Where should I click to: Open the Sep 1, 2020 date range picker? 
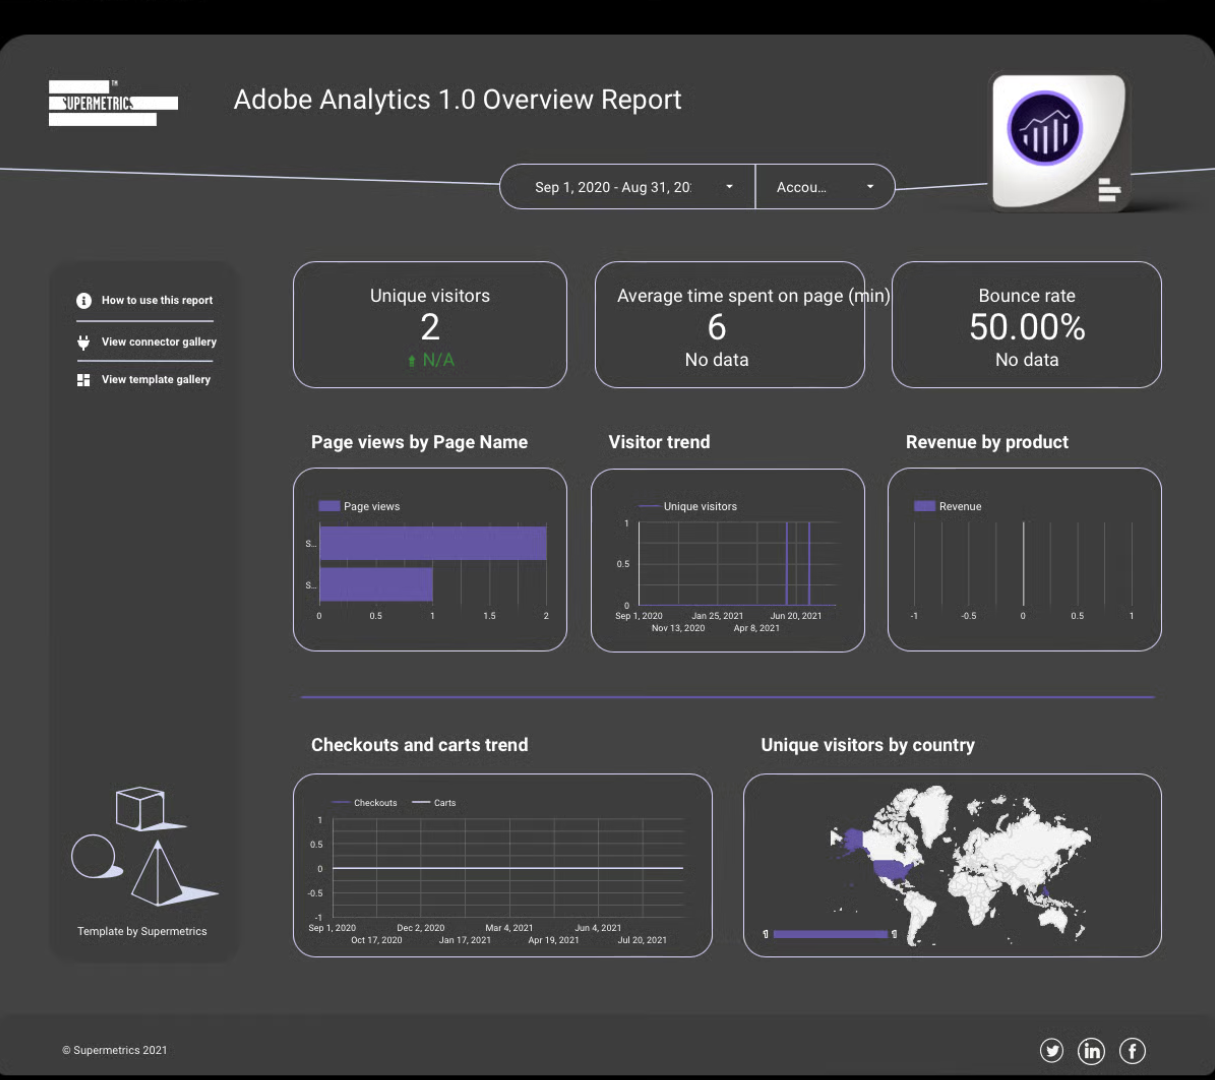pyautogui.click(x=612, y=187)
